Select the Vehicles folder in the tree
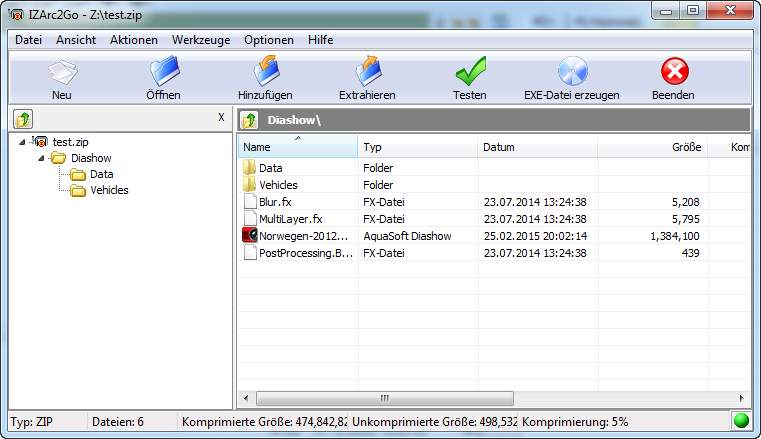The image size is (761, 439). click(109, 190)
